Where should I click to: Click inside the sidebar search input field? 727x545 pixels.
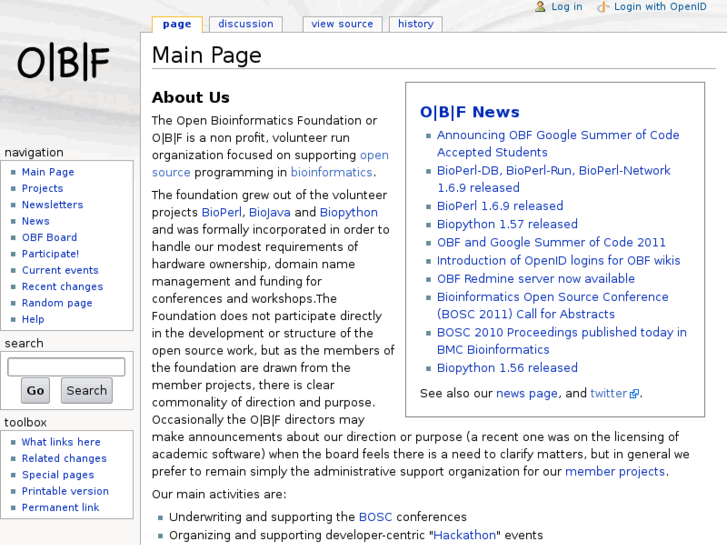66,367
